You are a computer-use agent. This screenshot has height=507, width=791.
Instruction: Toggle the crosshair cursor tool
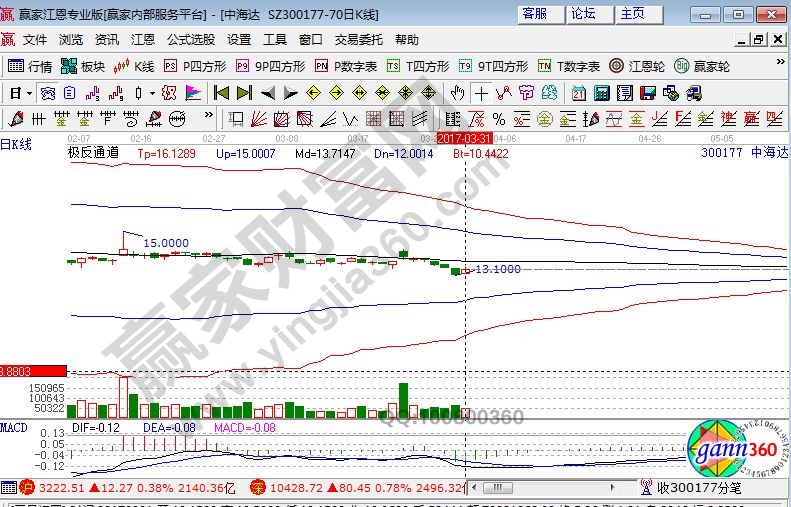pos(481,93)
